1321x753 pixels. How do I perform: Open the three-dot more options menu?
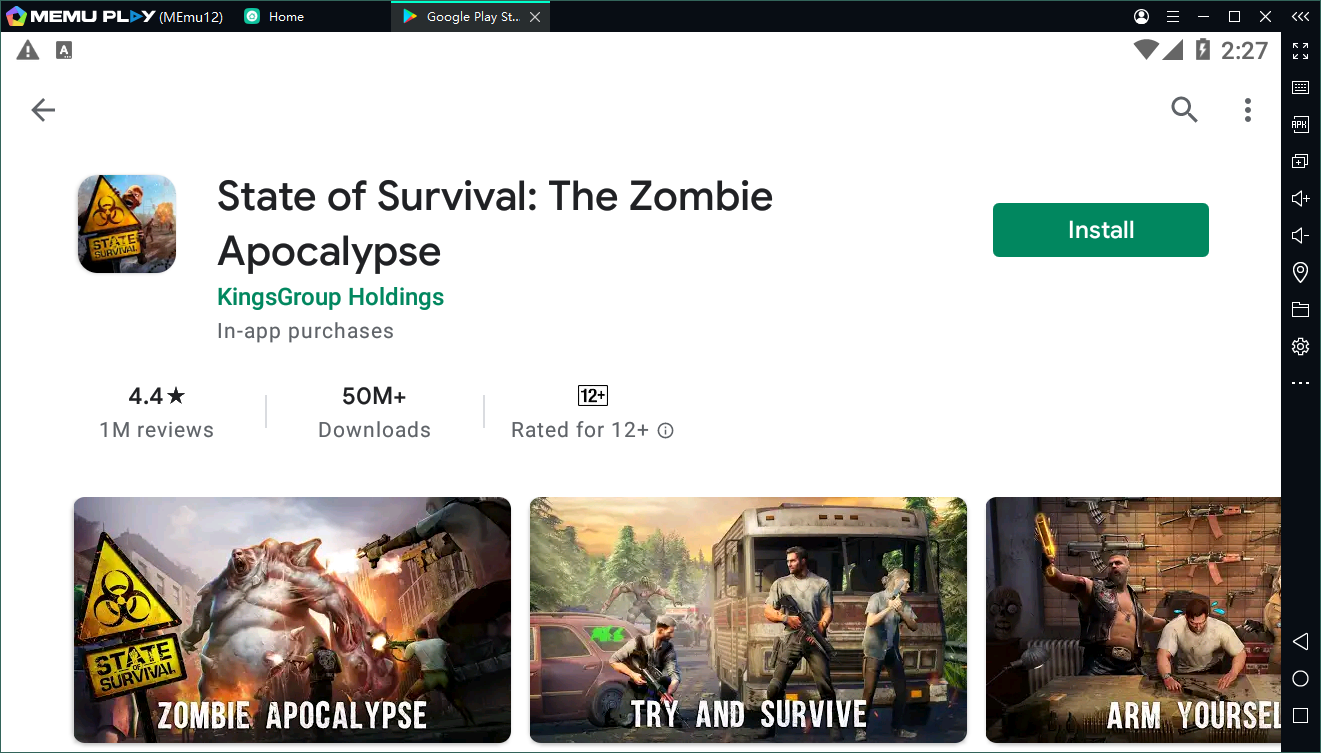click(x=1247, y=110)
